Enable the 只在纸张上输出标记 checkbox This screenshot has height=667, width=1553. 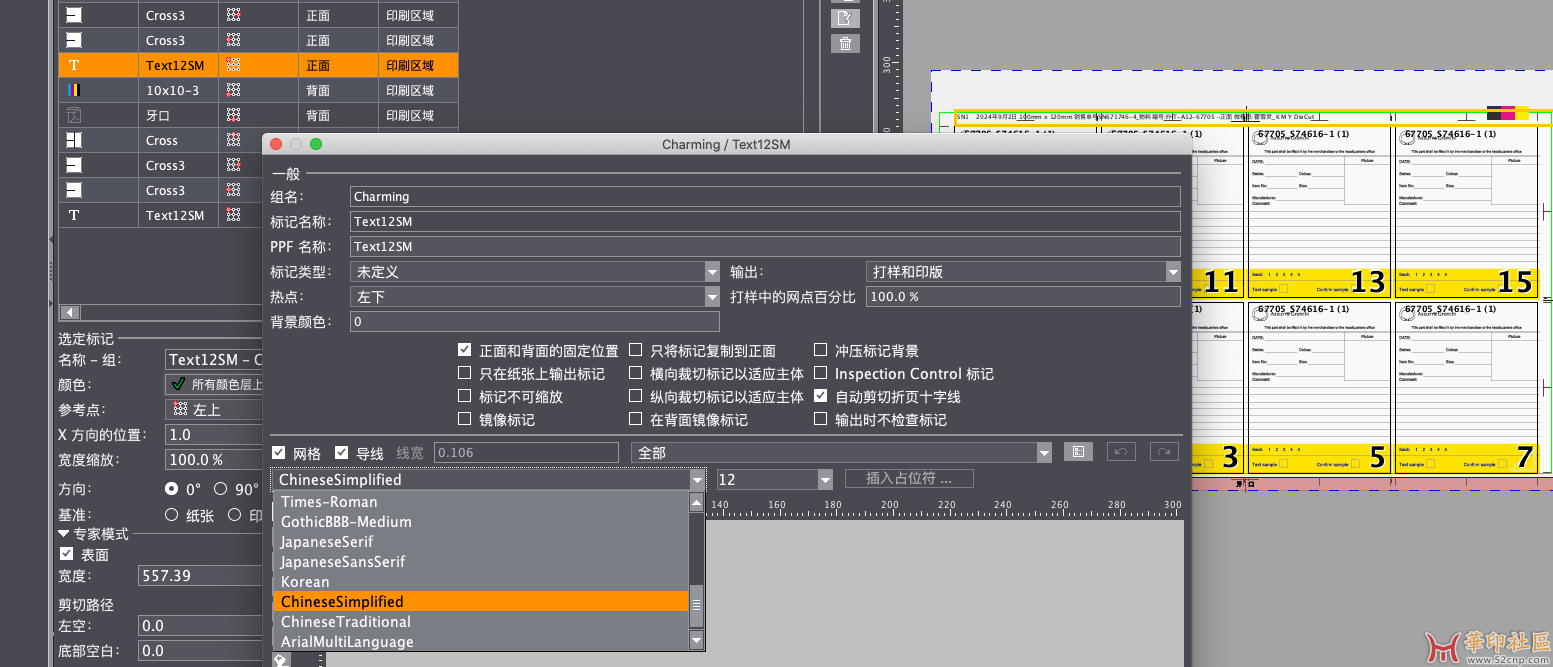pyautogui.click(x=464, y=373)
